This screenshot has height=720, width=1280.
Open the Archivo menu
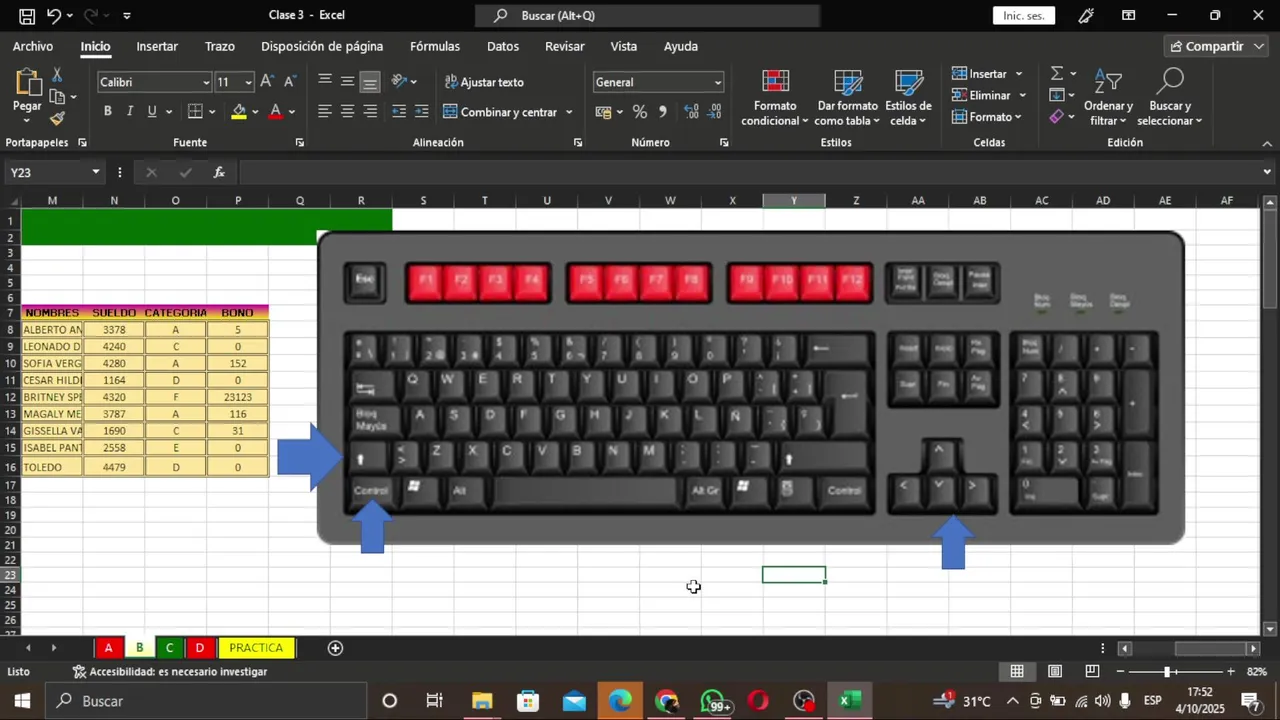coord(33,46)
